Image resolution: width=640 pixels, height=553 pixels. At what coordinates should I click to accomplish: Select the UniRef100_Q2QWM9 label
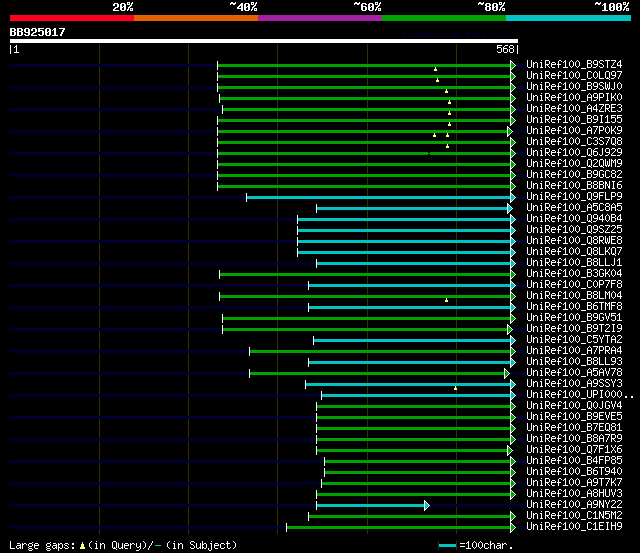tap(574, 164)
